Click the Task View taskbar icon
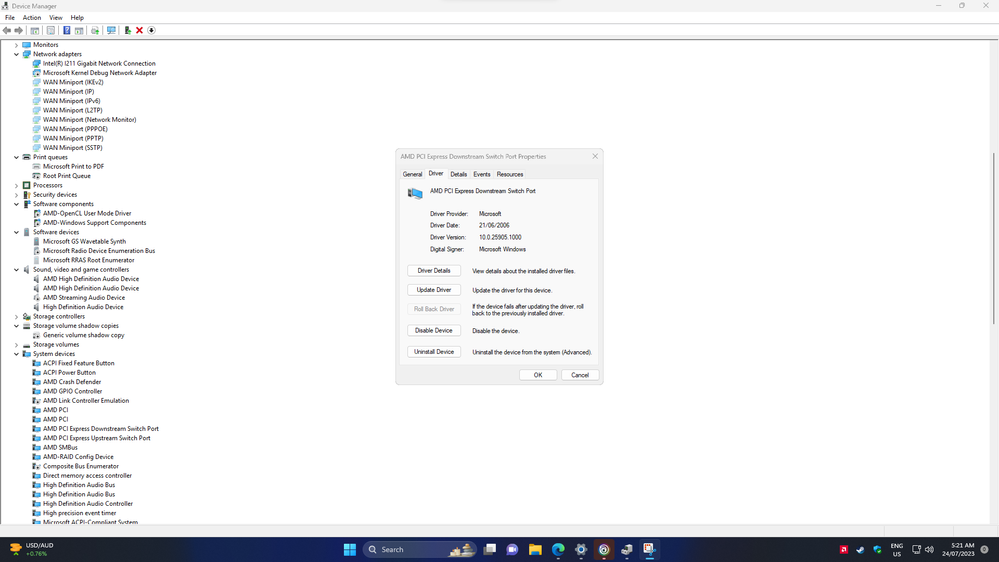 489,549
